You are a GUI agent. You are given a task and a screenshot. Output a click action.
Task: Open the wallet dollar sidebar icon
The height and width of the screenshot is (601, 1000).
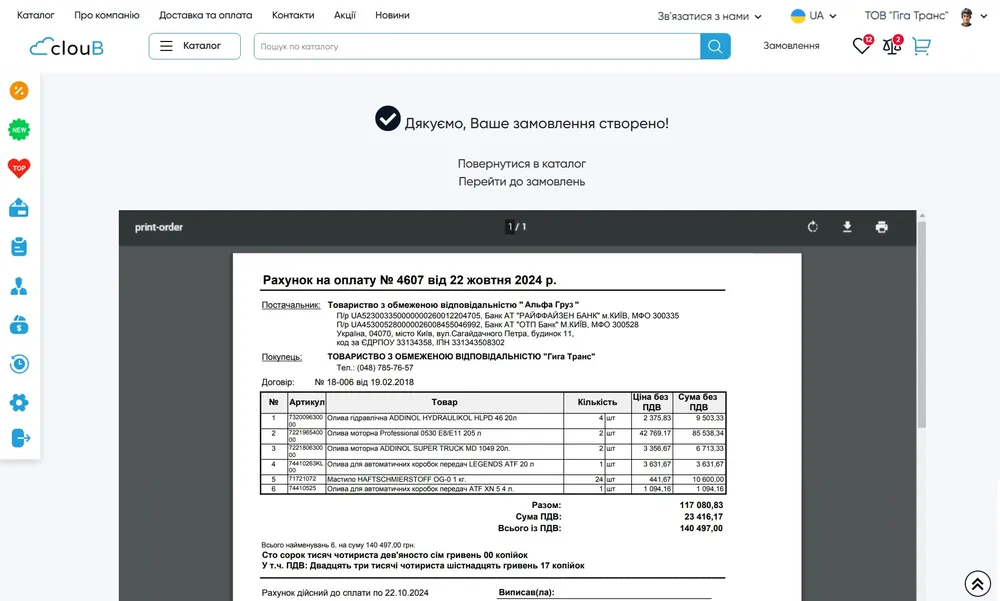point(19,325)
